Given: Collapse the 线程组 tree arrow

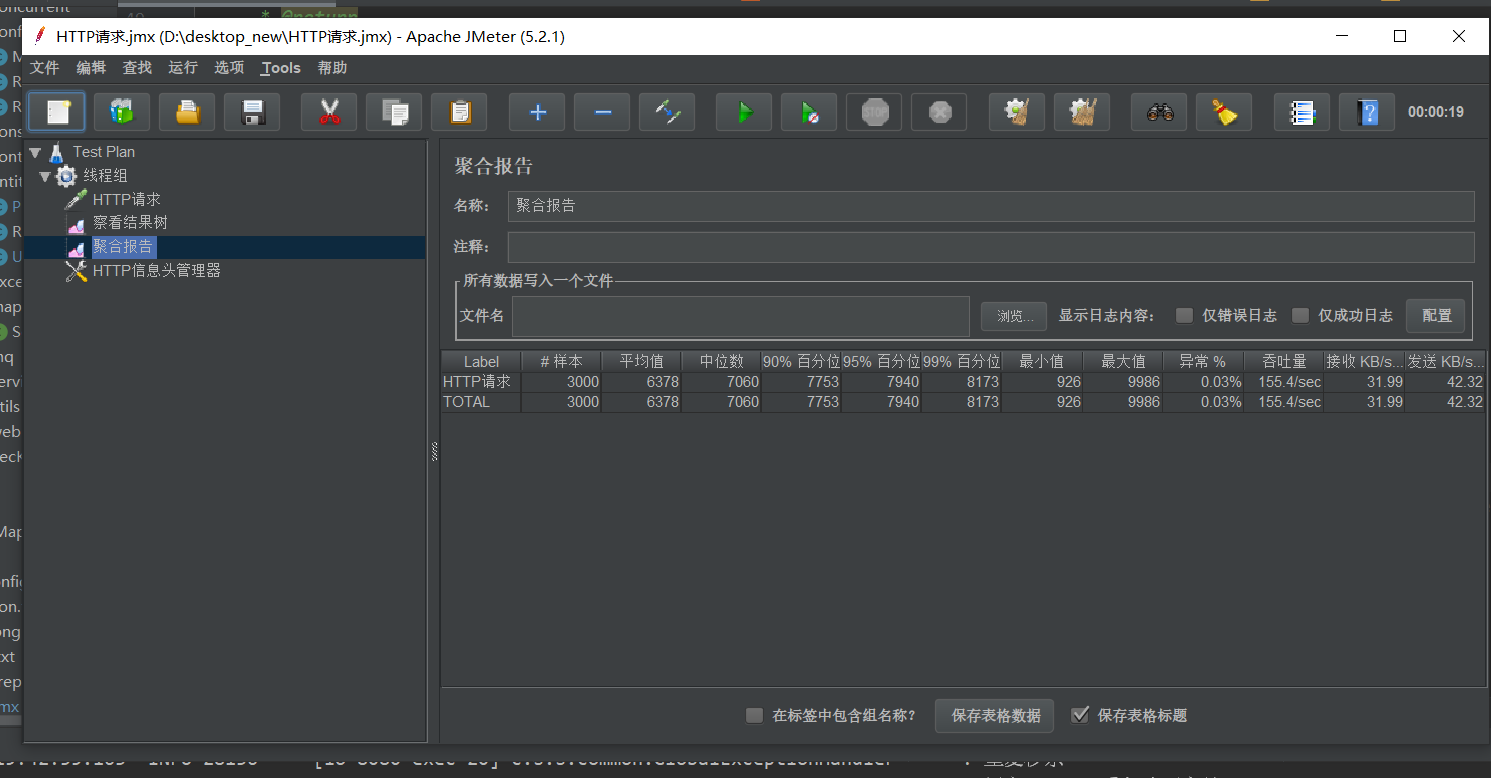Looking at the screenshot, I should 45,177.
